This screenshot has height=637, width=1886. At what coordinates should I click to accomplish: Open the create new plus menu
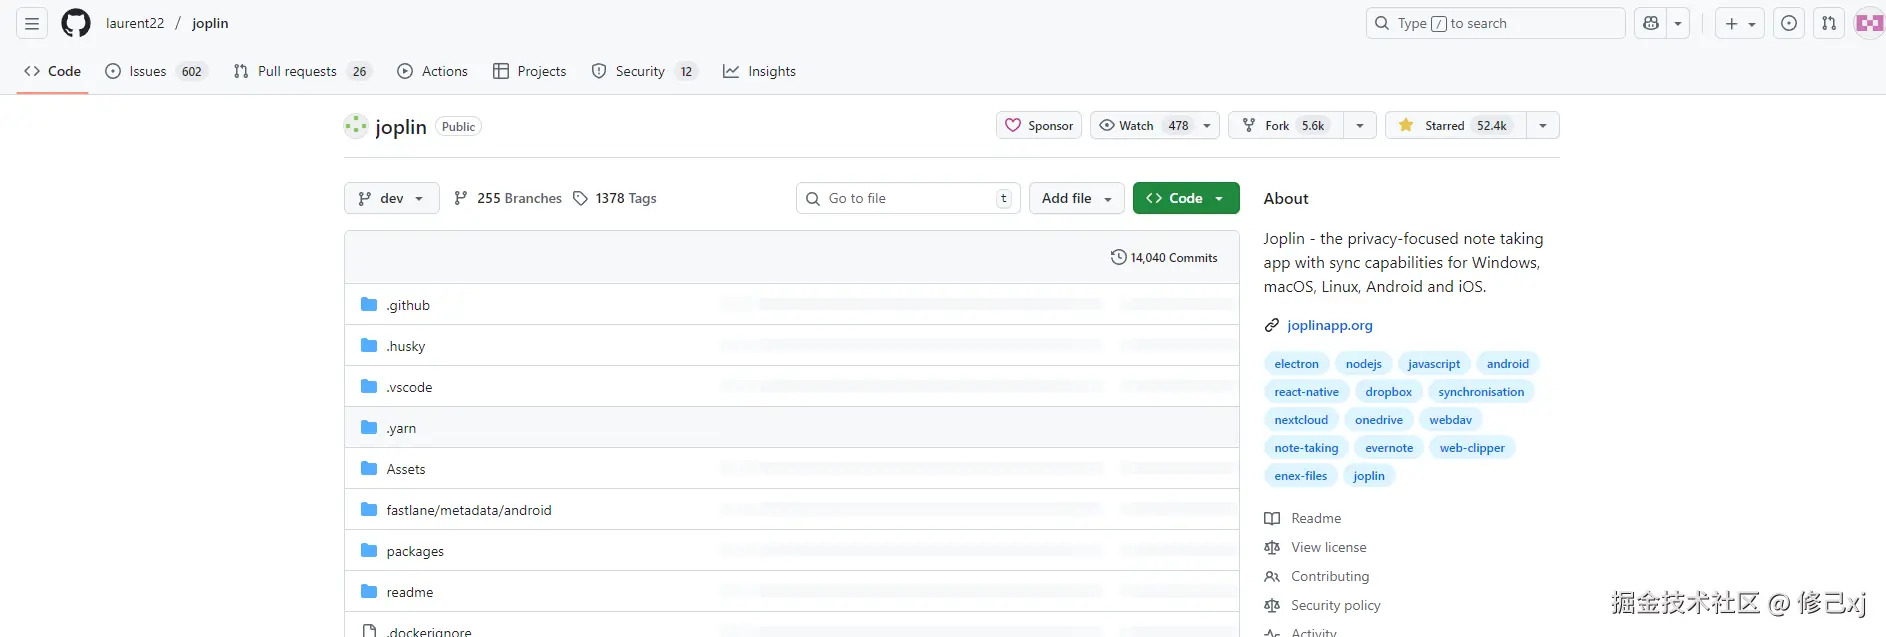1740,23
